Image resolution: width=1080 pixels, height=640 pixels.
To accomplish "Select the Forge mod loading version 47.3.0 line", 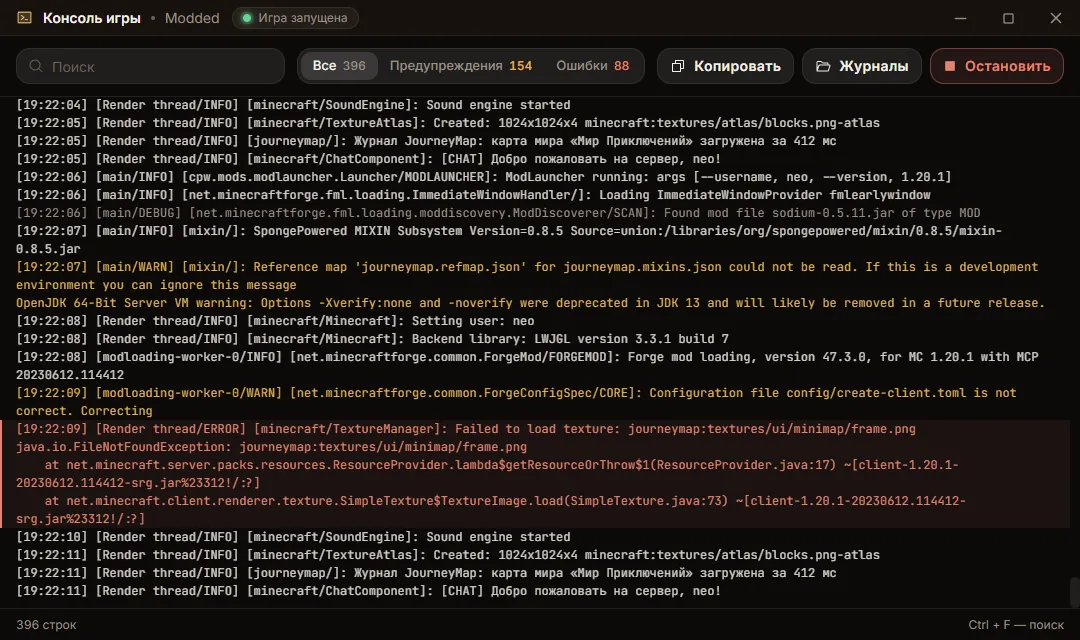I will 527,366.
